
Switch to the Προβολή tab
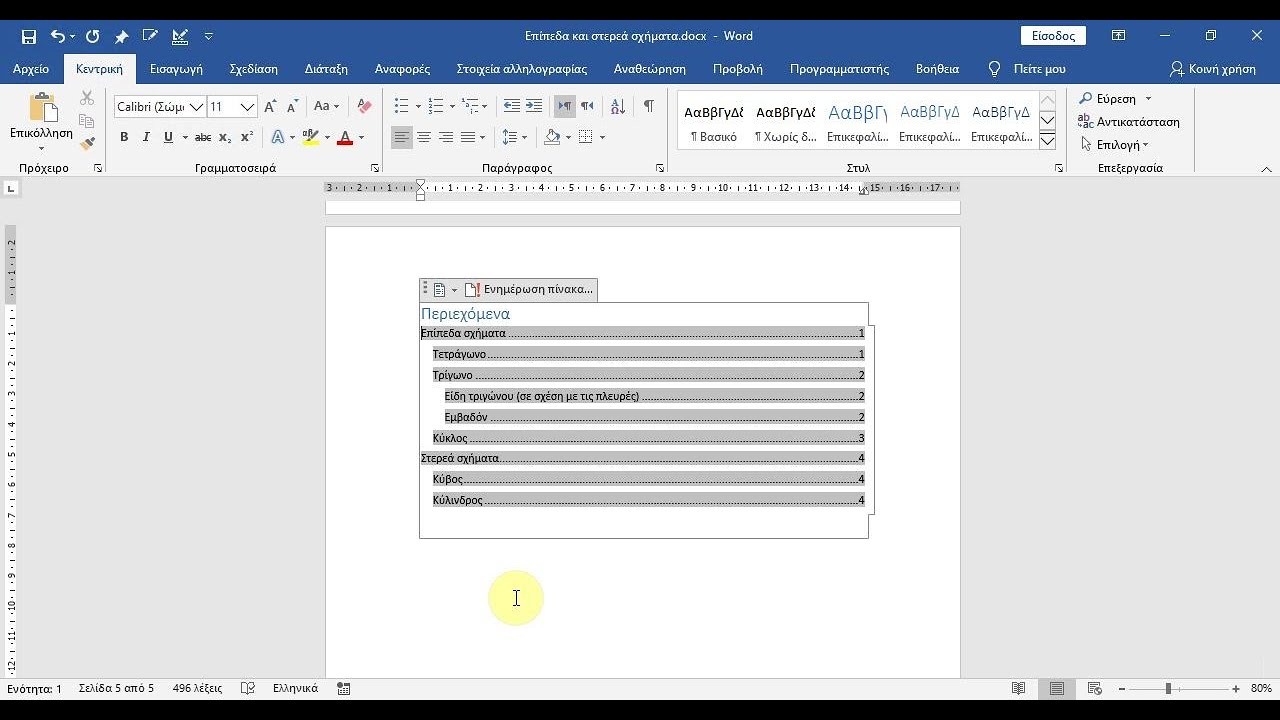[738, 69]
